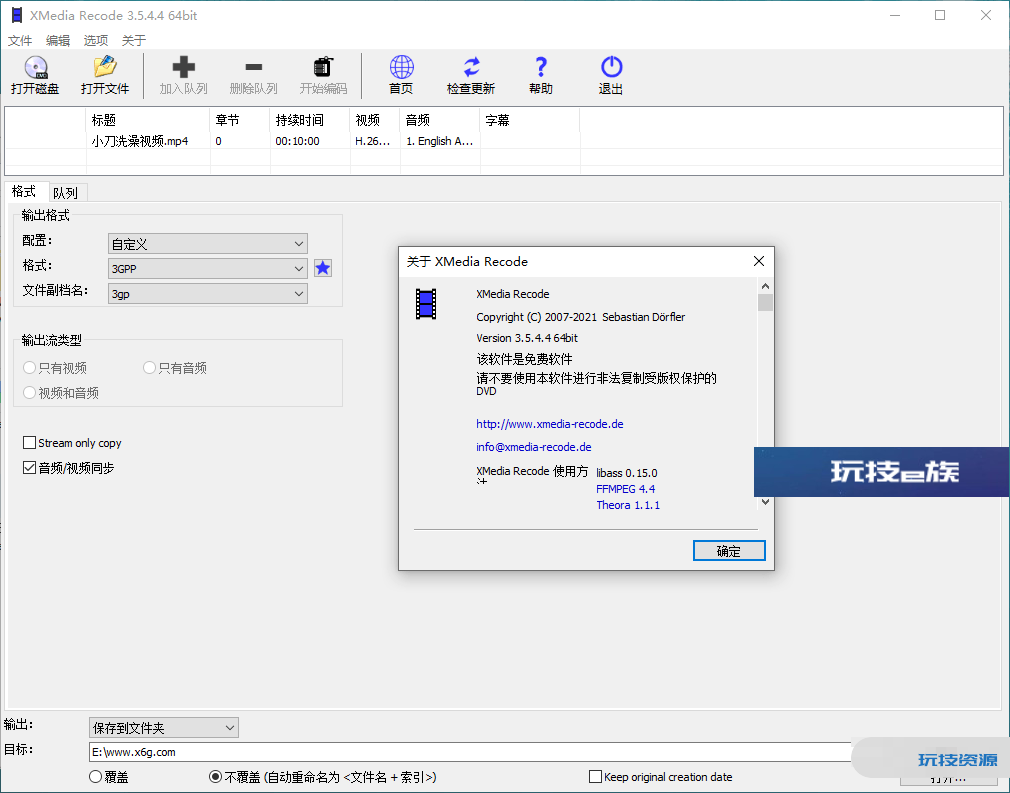Click the blue star favorite icon

point(323,268)
